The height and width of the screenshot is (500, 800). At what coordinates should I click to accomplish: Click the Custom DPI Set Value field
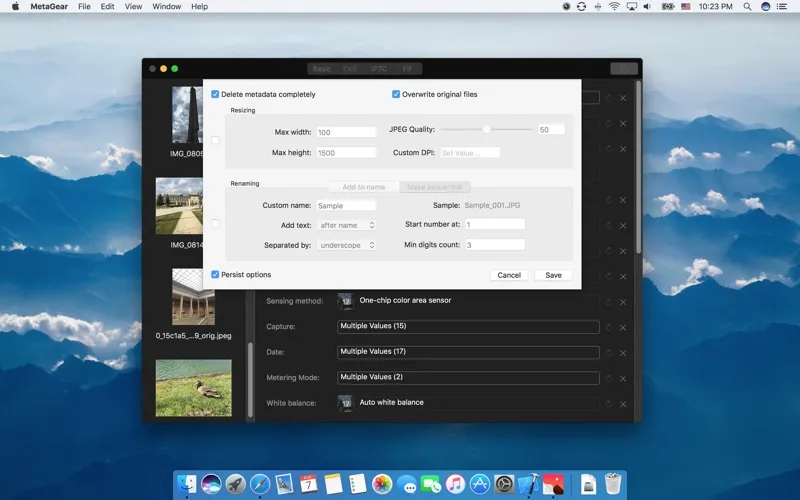click(x=470, y=153)
